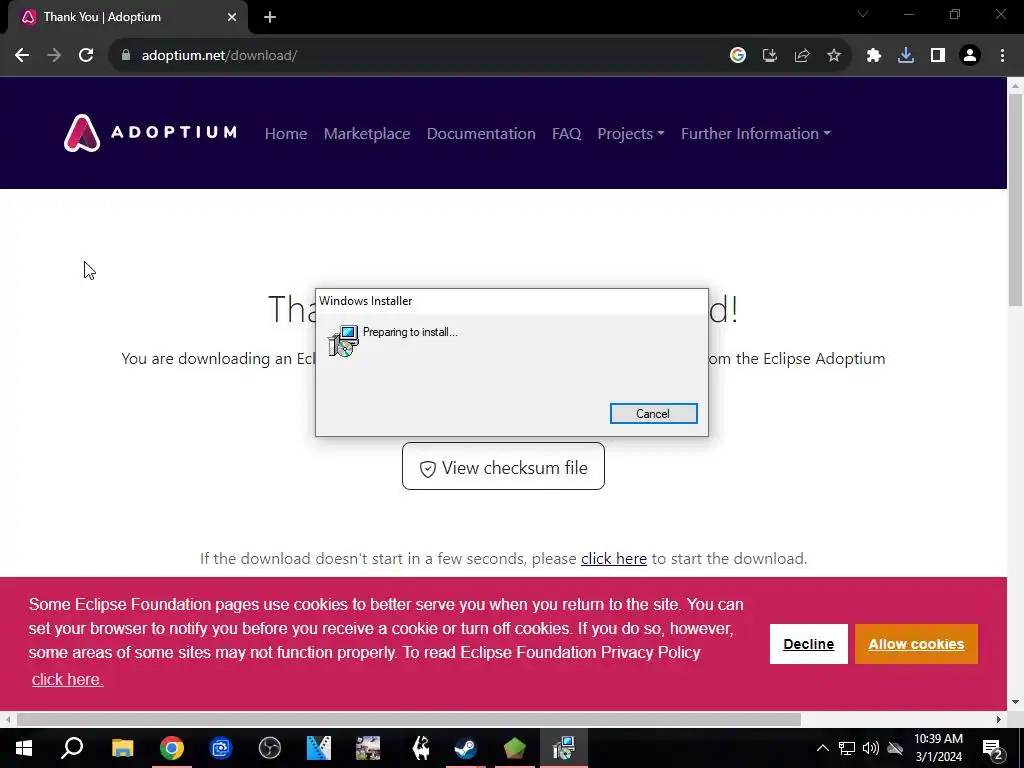Screen dimensions: 1024x768
Task: Open the notification center icon
Action: [993, 748]
